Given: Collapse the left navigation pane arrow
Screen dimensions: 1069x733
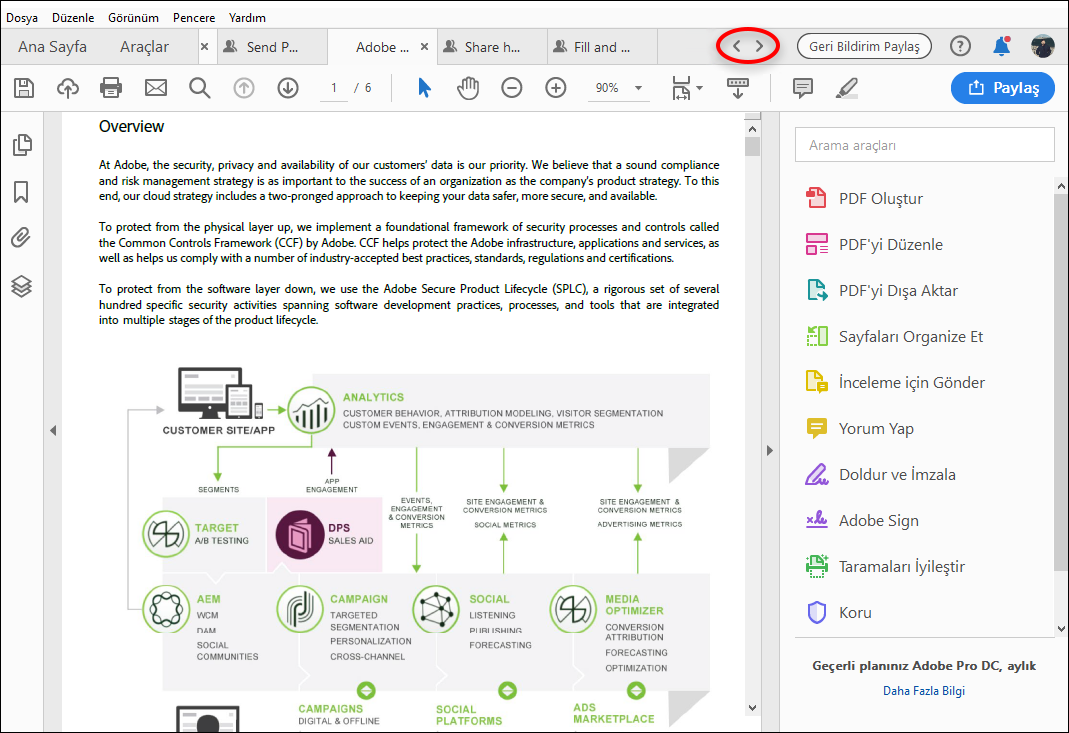Looking at the screenshot, I should tap(53, 430).
